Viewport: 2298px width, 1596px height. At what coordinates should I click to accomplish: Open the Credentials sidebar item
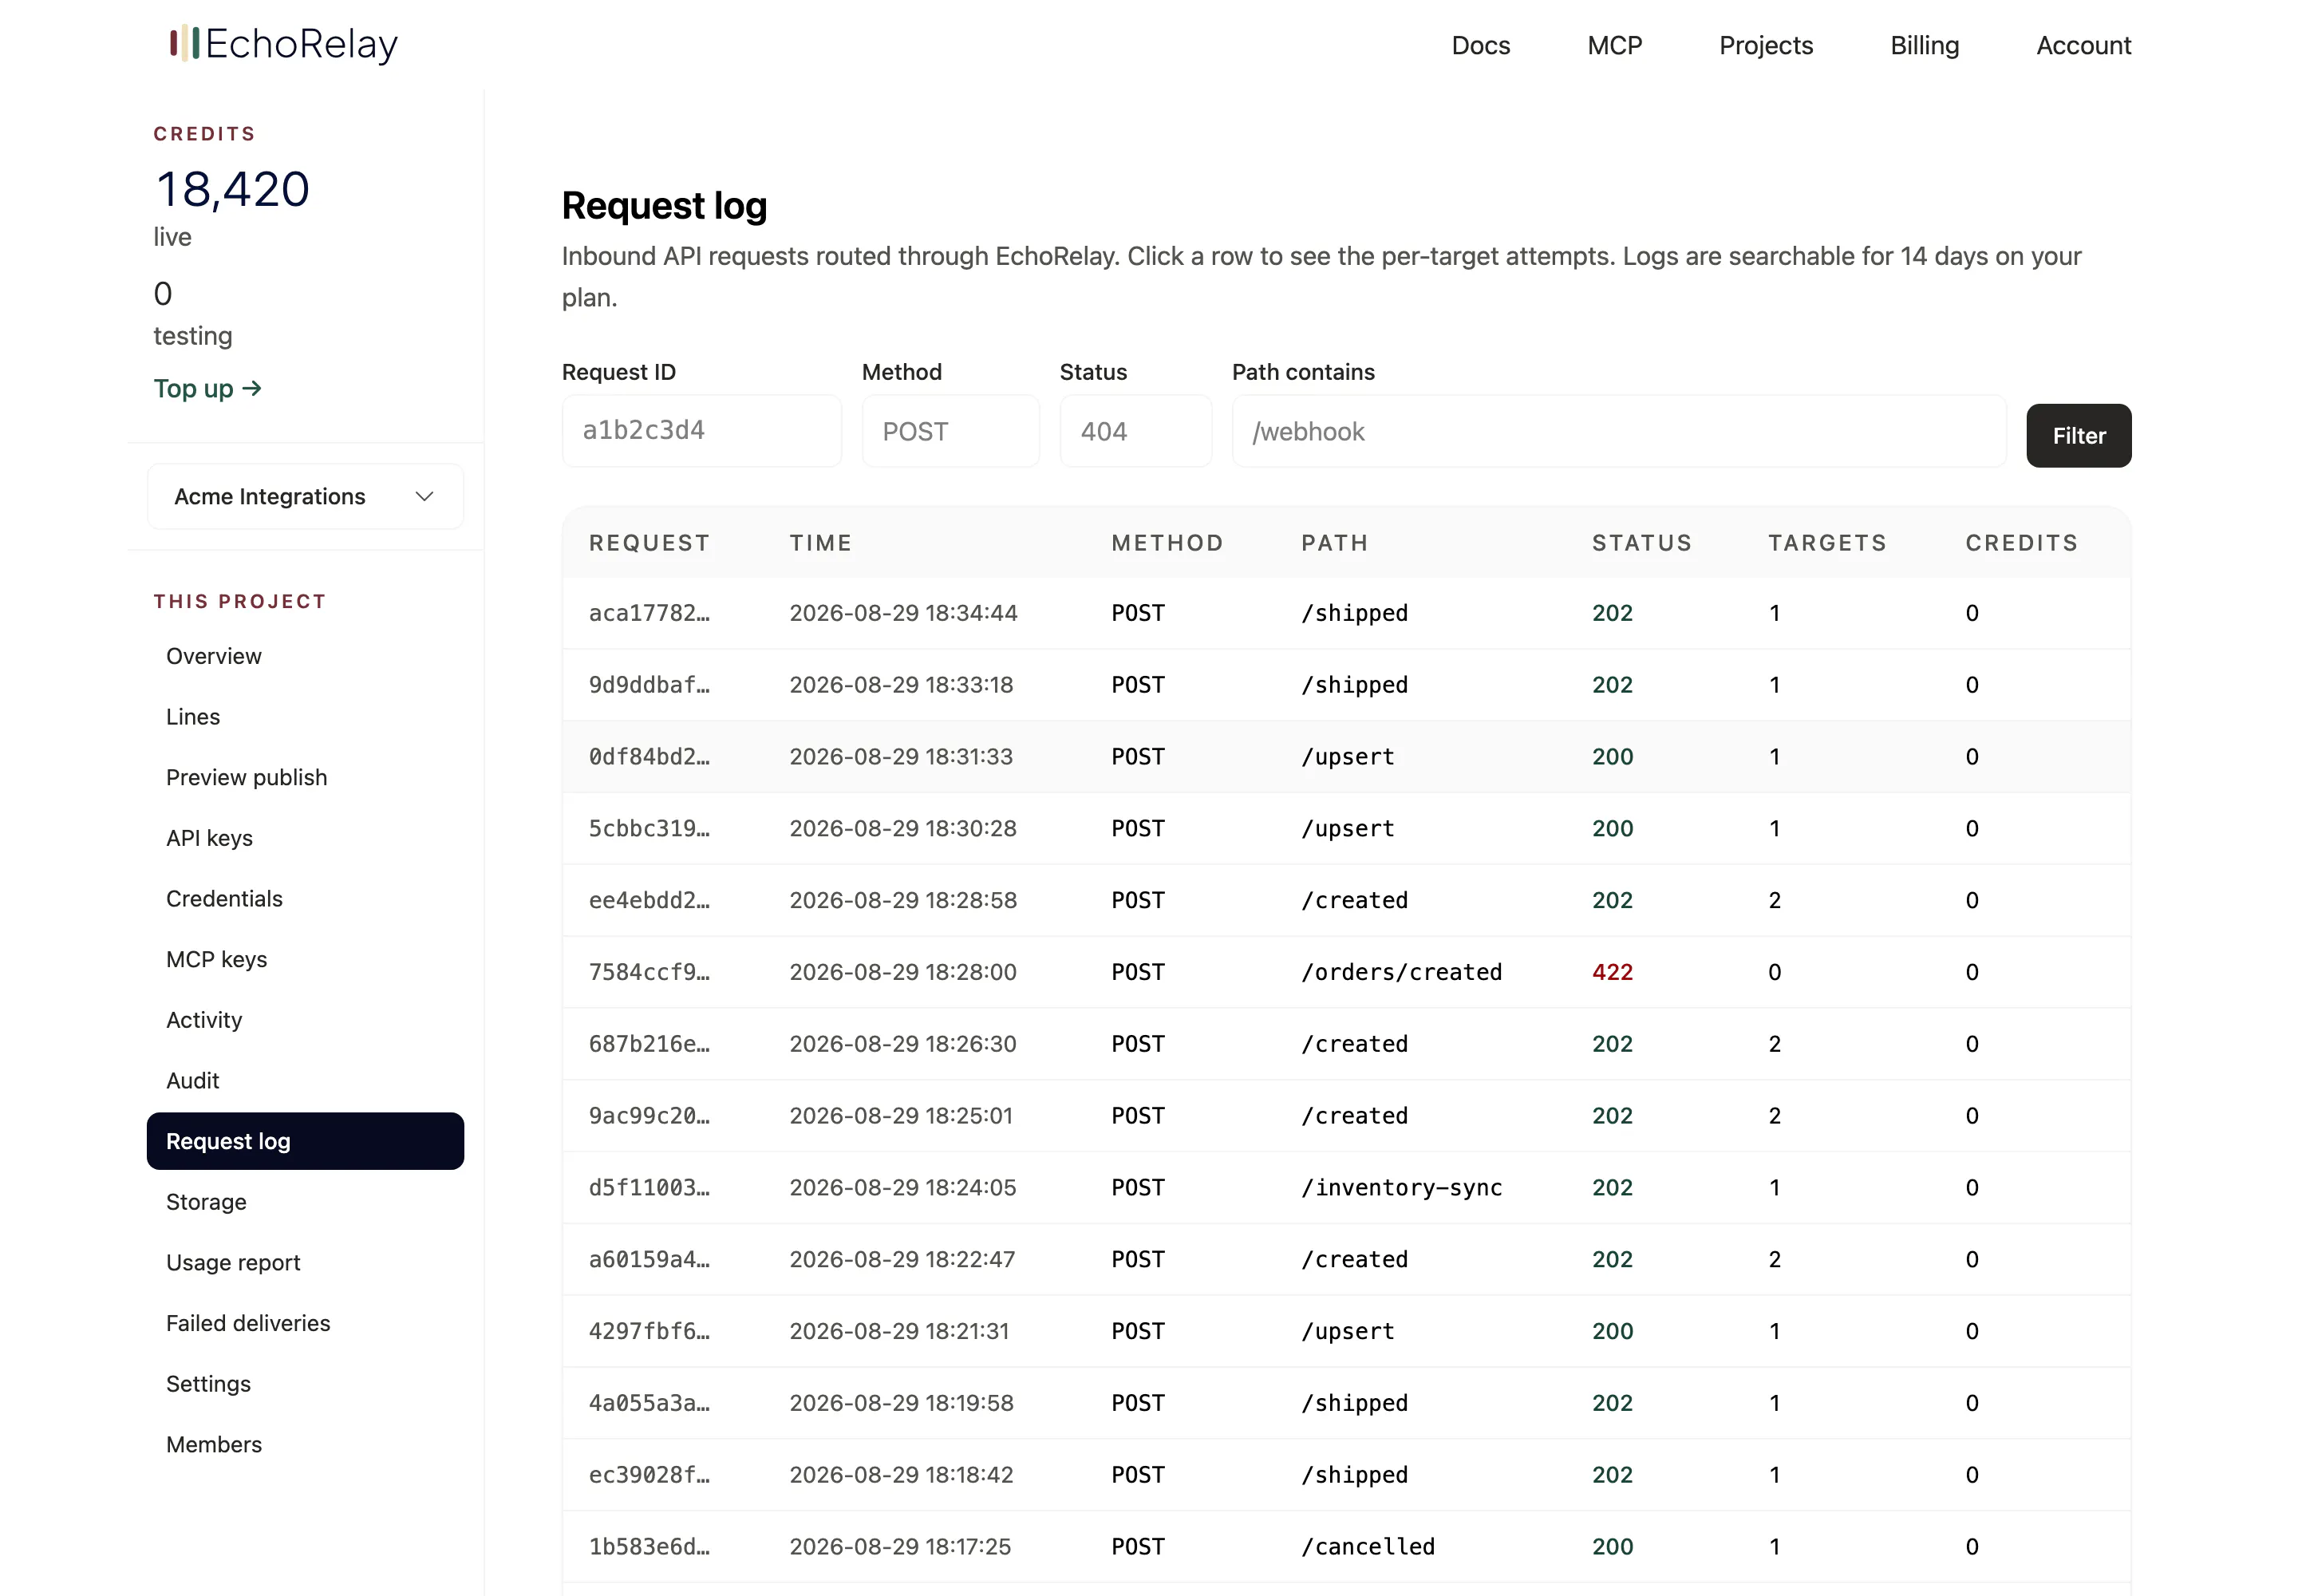305,899
